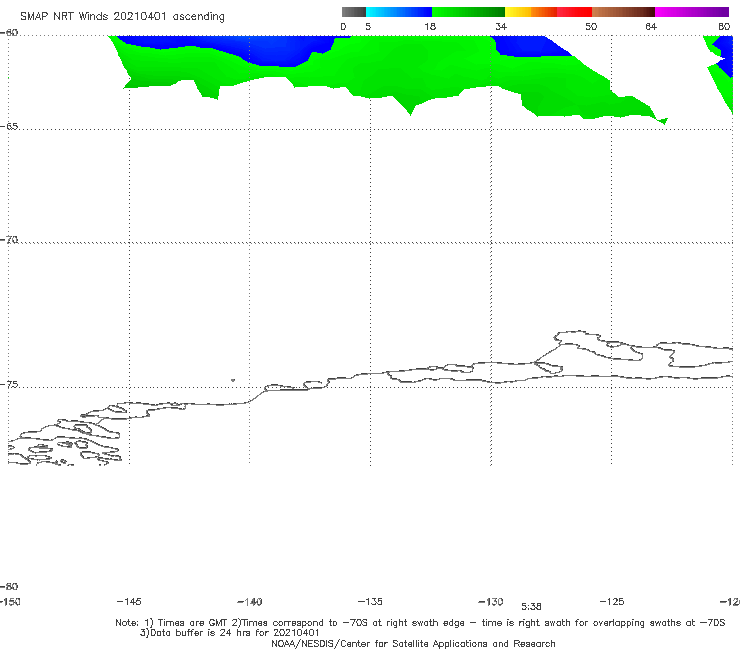Click the cyan-blue segment of the color scale

(x=399, y=12)
